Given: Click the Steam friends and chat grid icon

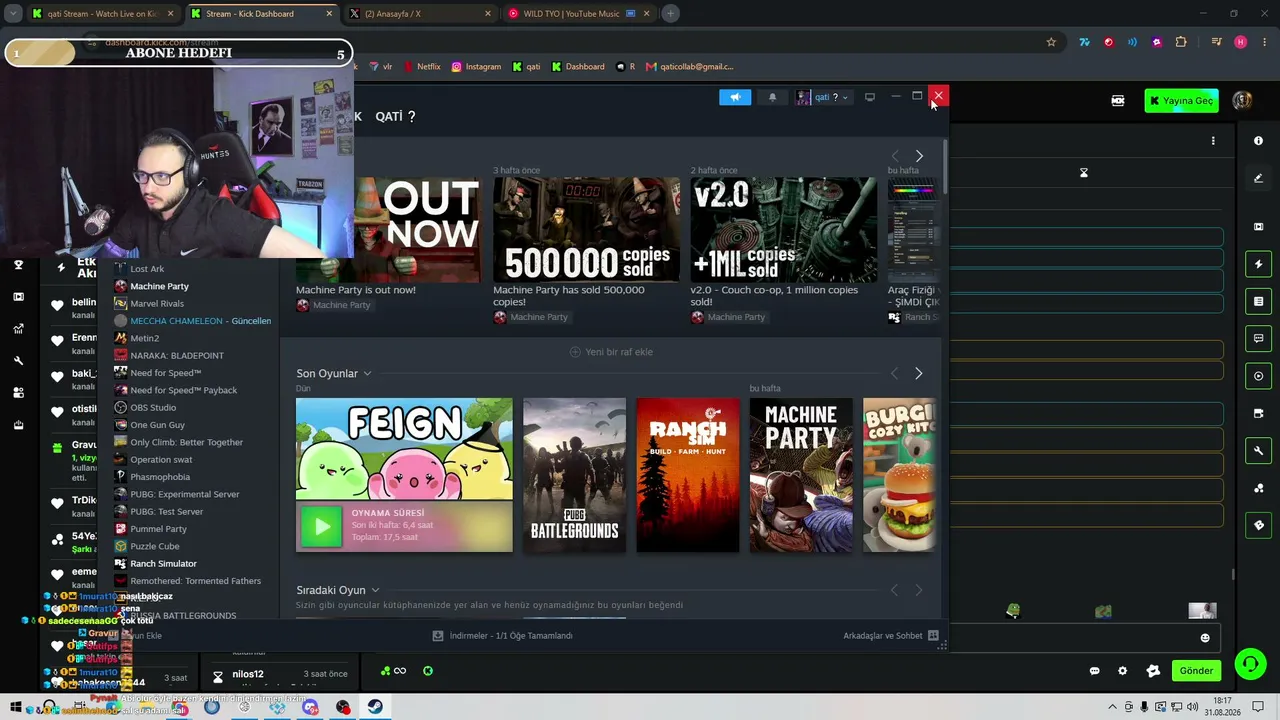Looking at the screenshot, I should coord(933,635).
